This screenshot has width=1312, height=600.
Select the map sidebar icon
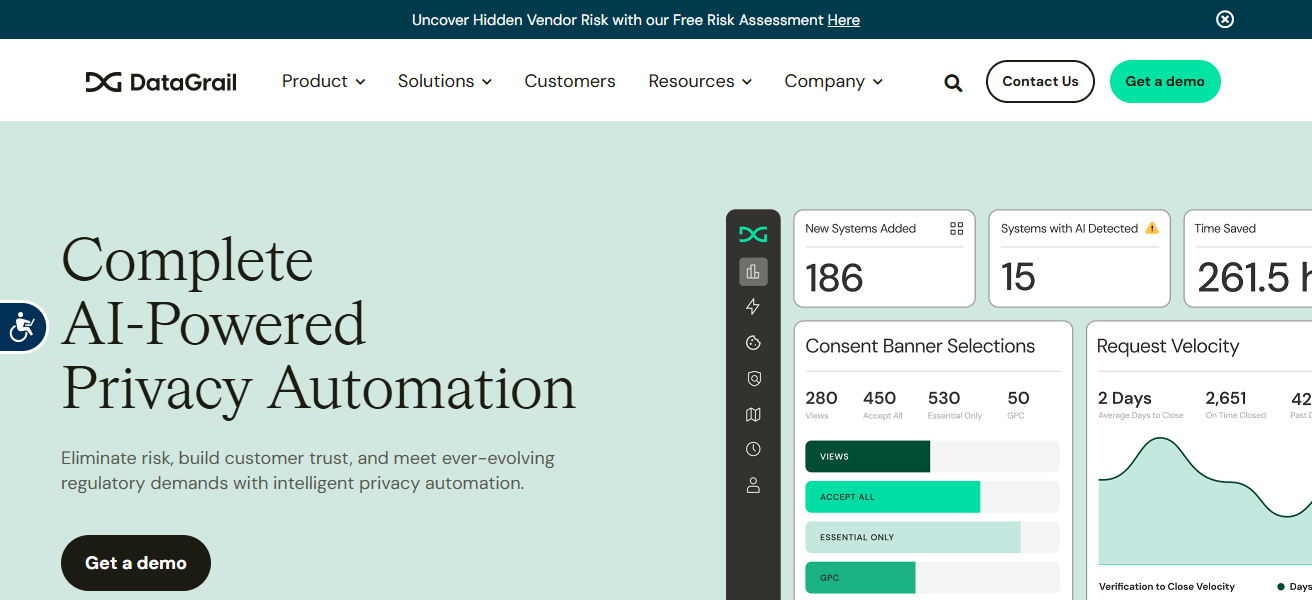pyautogui.click(x=753, y=415)
